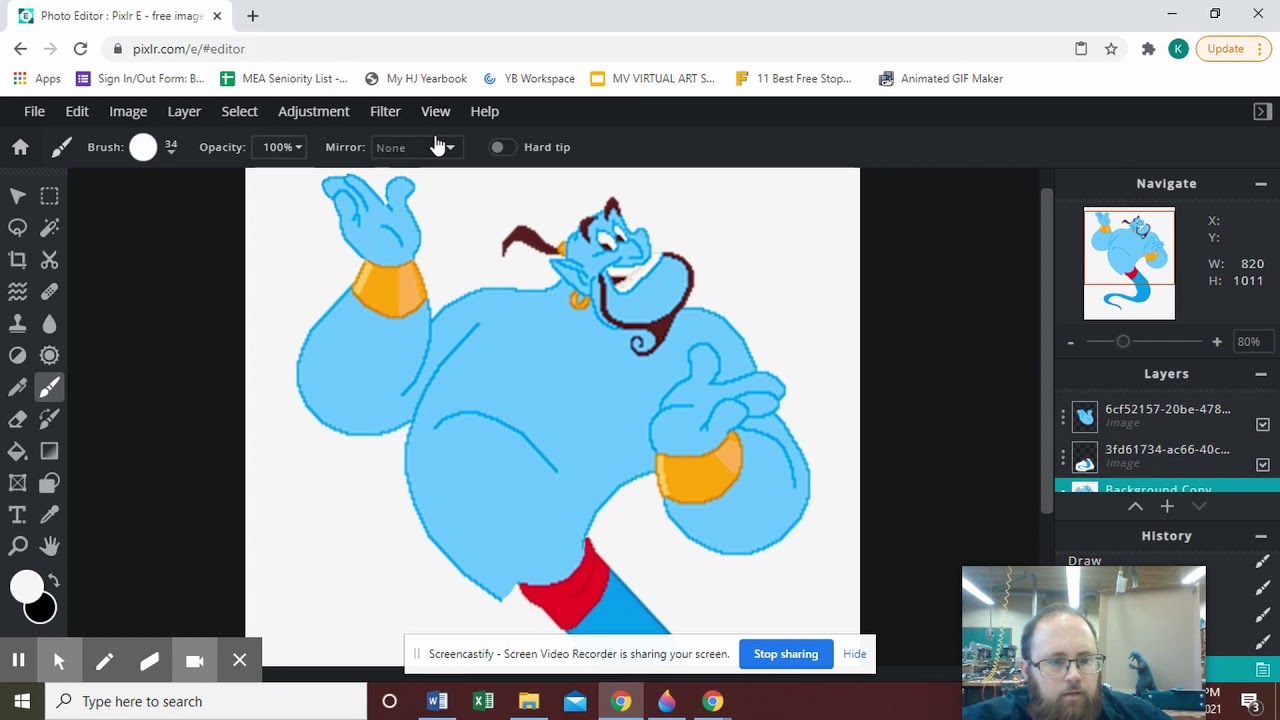Select the Frame tool with crossed box

17,484
